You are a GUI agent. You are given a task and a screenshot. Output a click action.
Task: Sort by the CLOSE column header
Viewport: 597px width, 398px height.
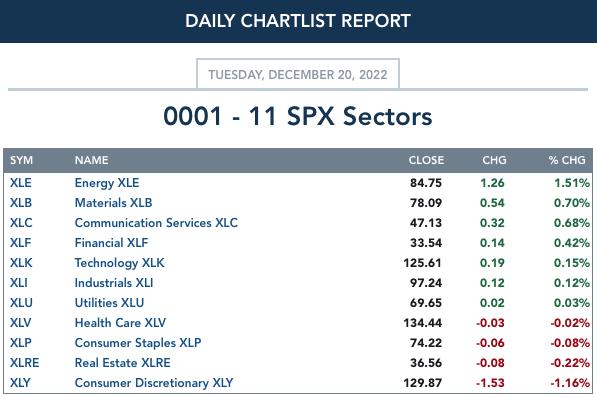(x=426, y=160)
